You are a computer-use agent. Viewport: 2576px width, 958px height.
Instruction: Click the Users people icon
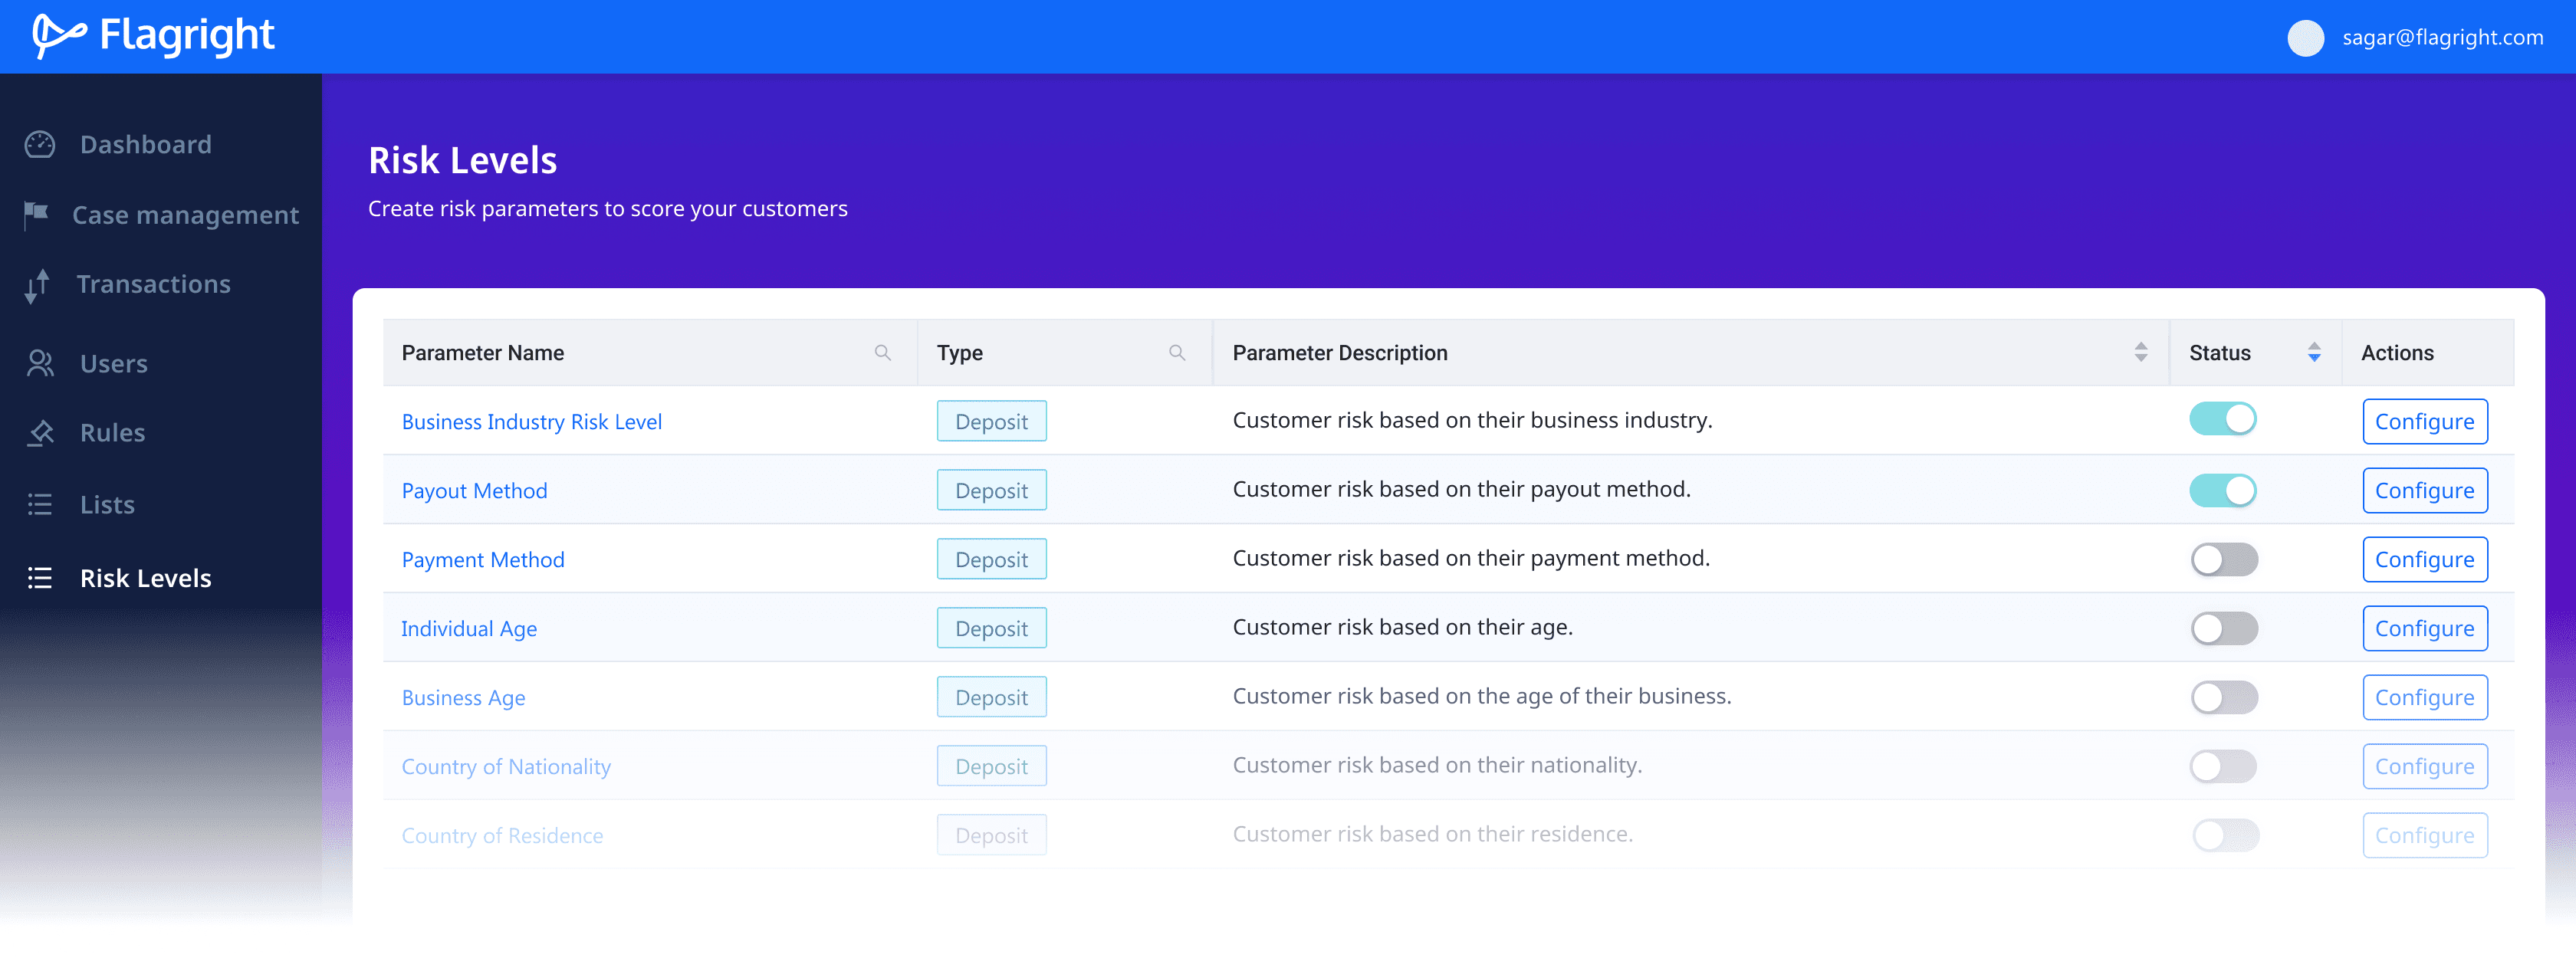pos(40,363)
